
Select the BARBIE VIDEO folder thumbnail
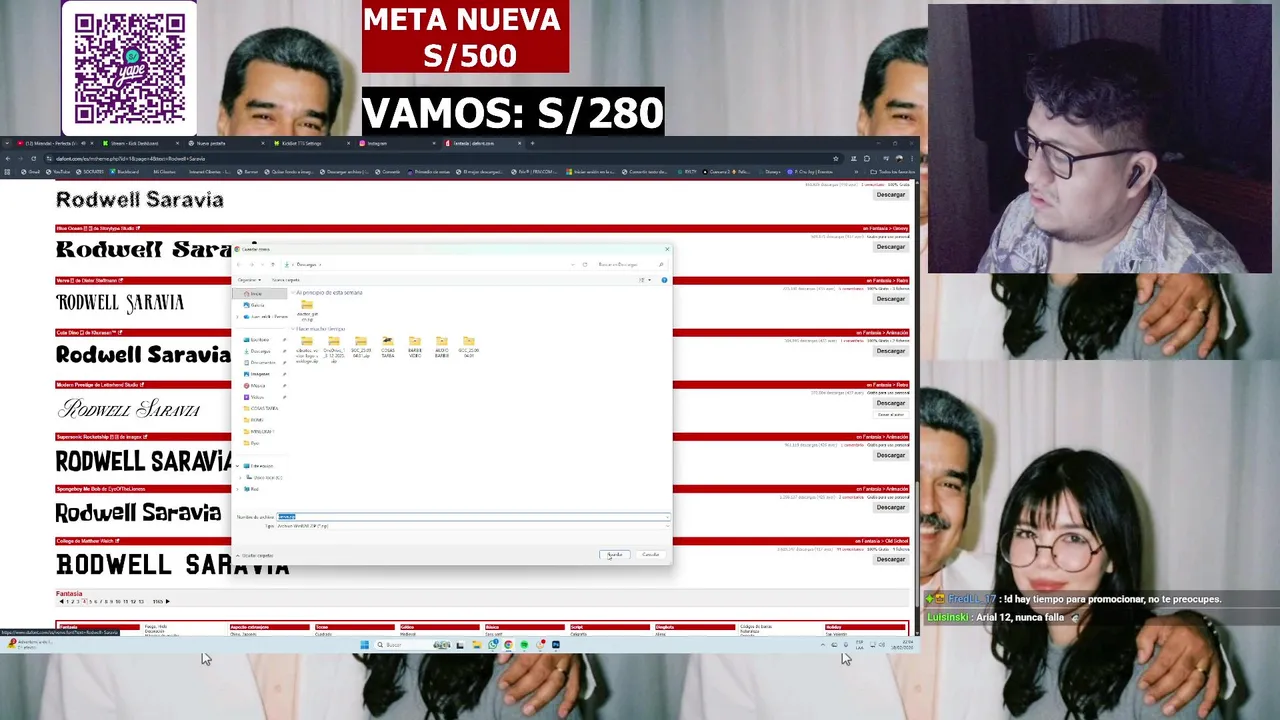tap(414, 347)
